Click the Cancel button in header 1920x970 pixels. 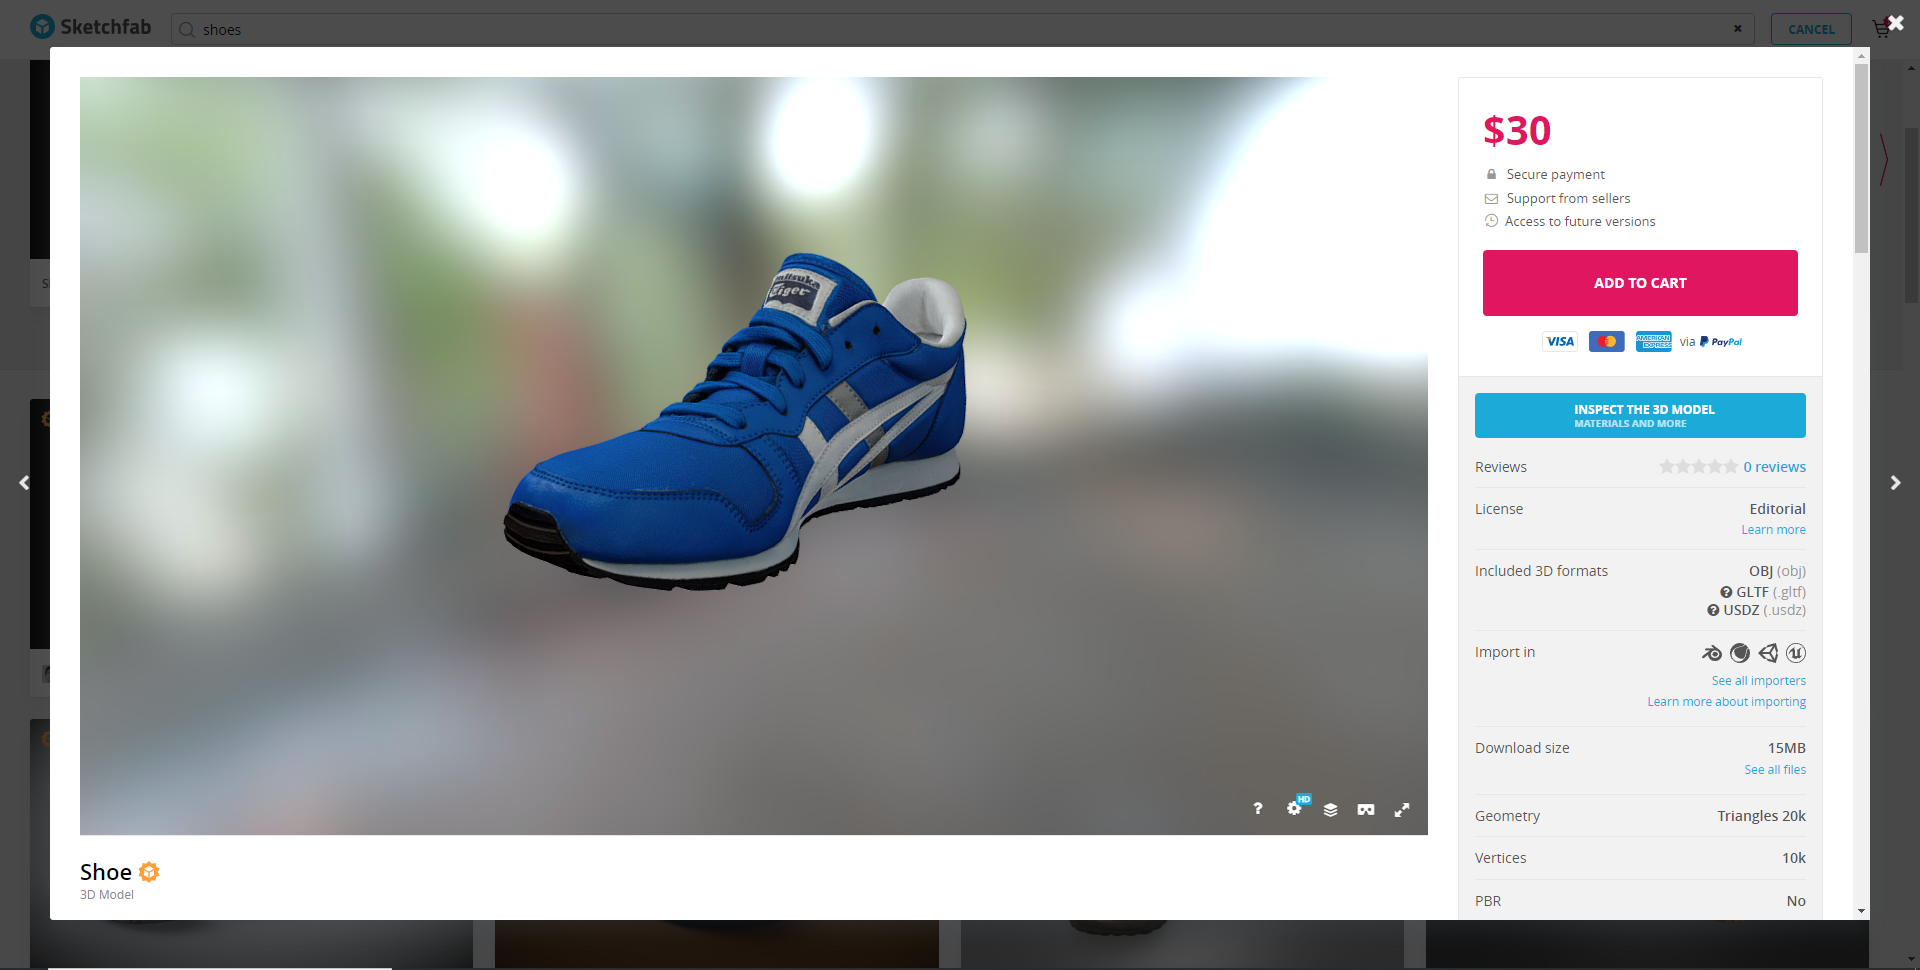point(1811,29)
